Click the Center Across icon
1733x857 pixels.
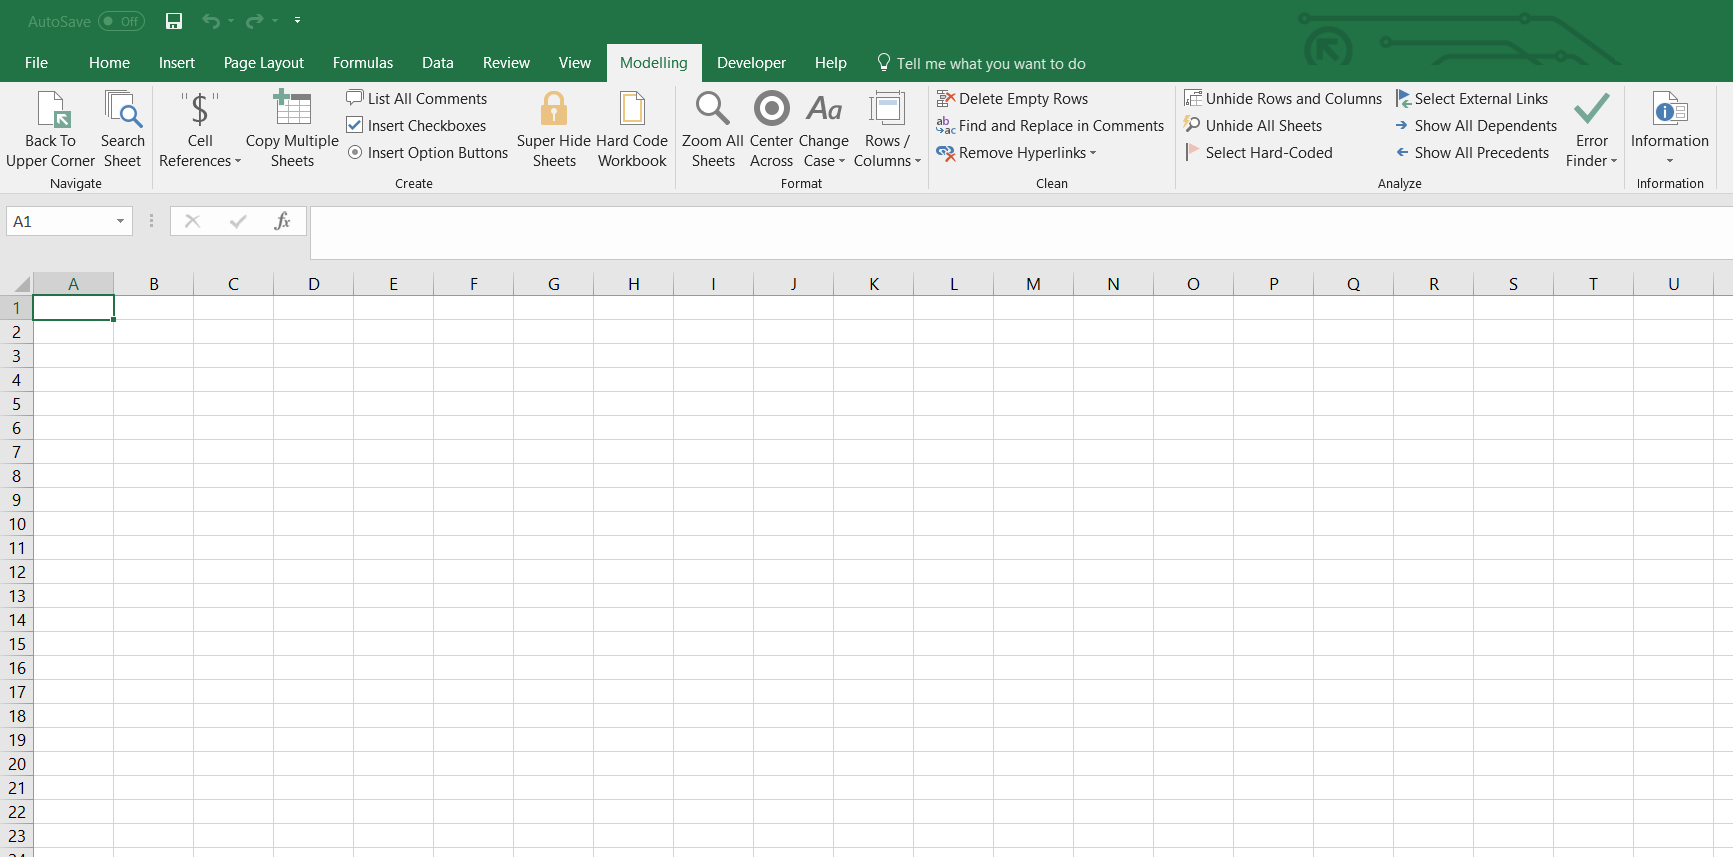pos(771,108)
